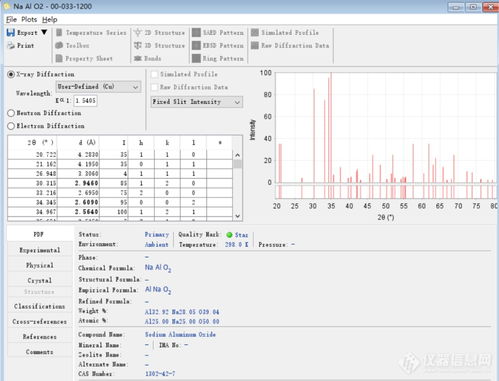Click the SAED Pattern icon
The width and height of the screenshot is (499, 381).
pyautogui.click(x=196, y=32)
